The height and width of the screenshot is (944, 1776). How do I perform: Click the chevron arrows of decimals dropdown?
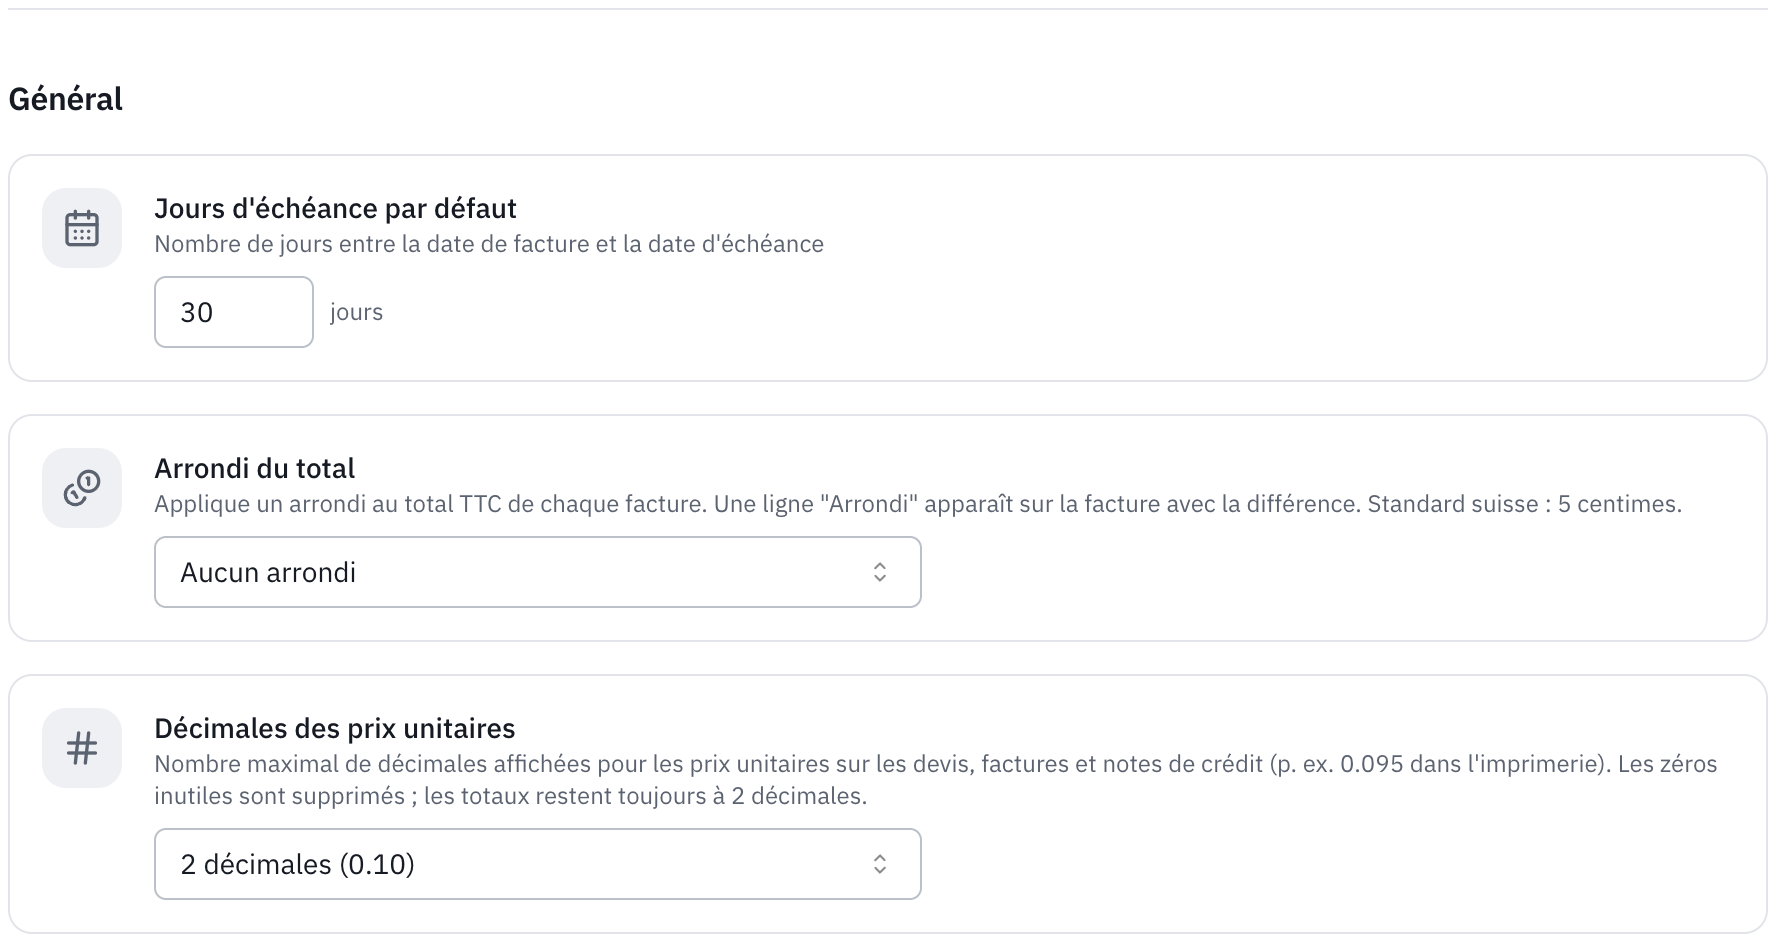[880, 864]
